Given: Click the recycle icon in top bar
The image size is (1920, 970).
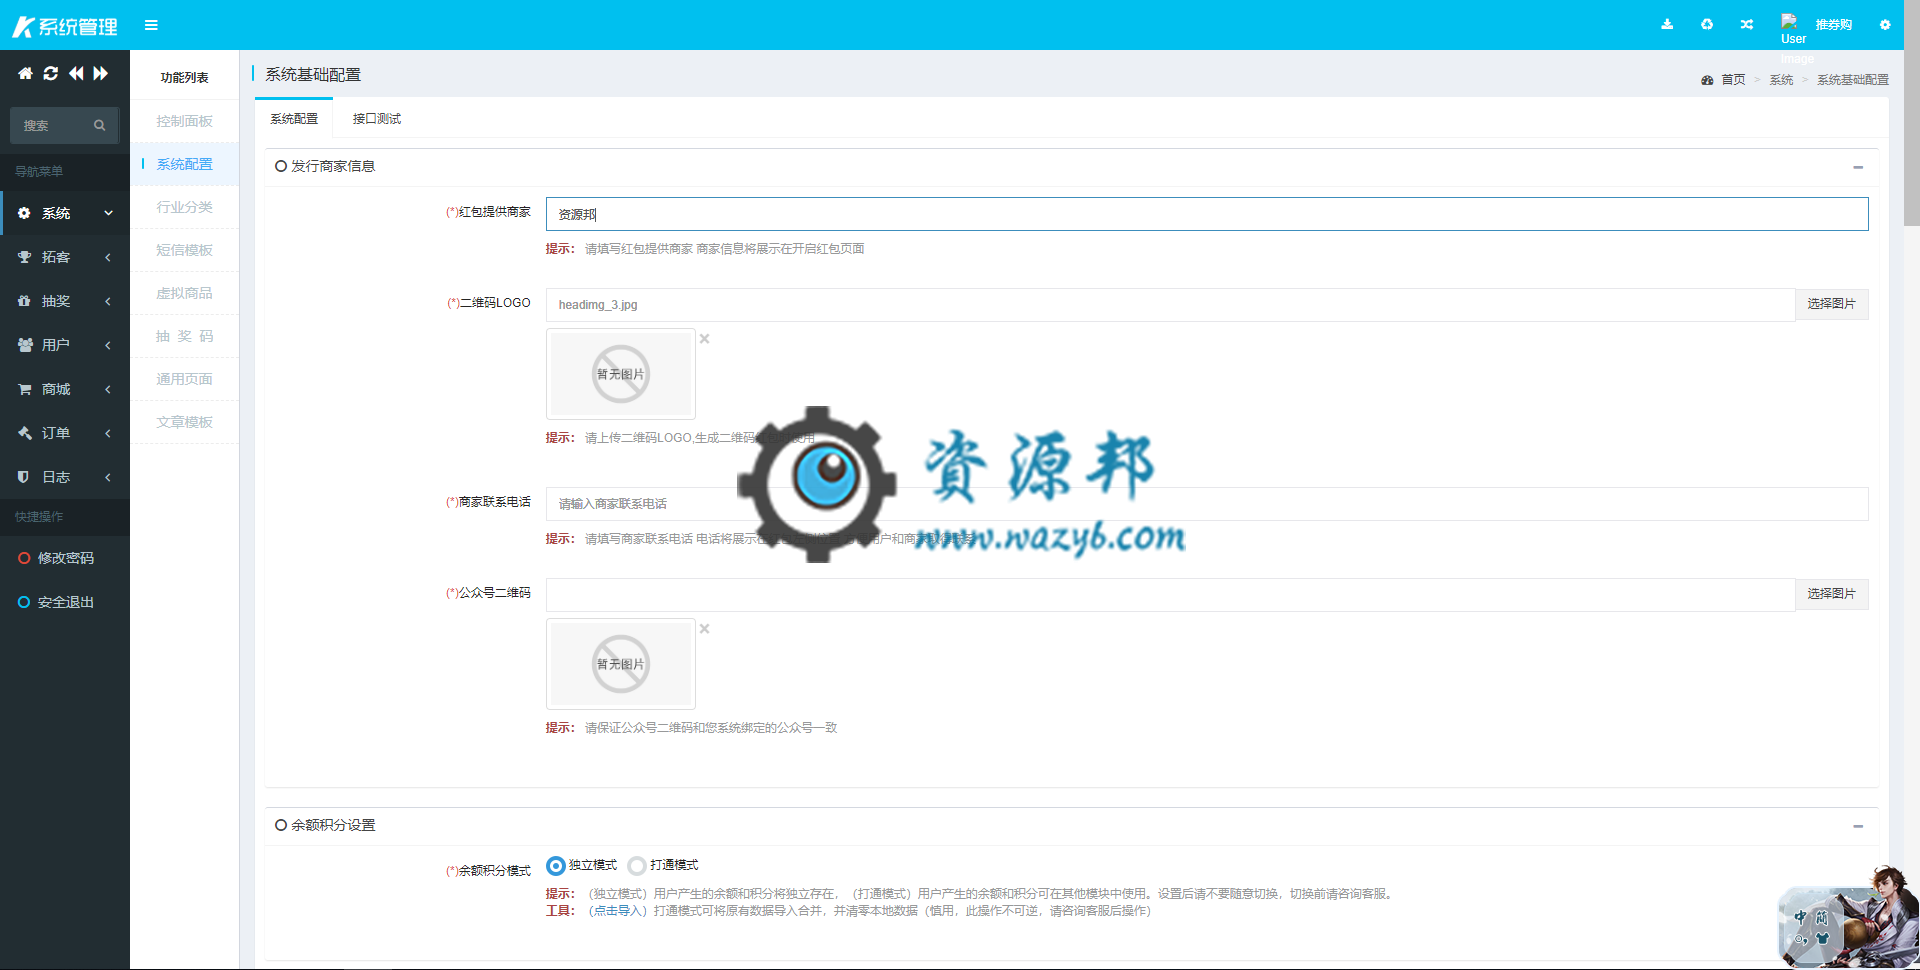Looking at the screenshot, I should (x=1707, y=25).
